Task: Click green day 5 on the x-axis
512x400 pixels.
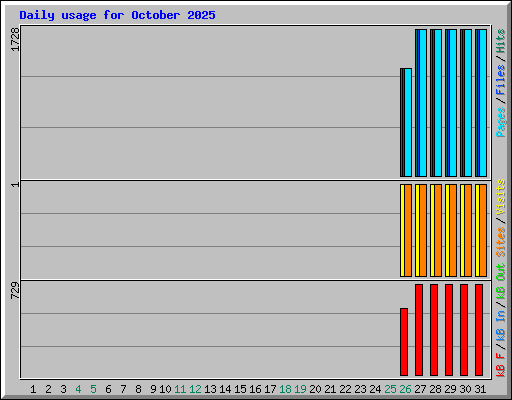Action: coord(93,389)
